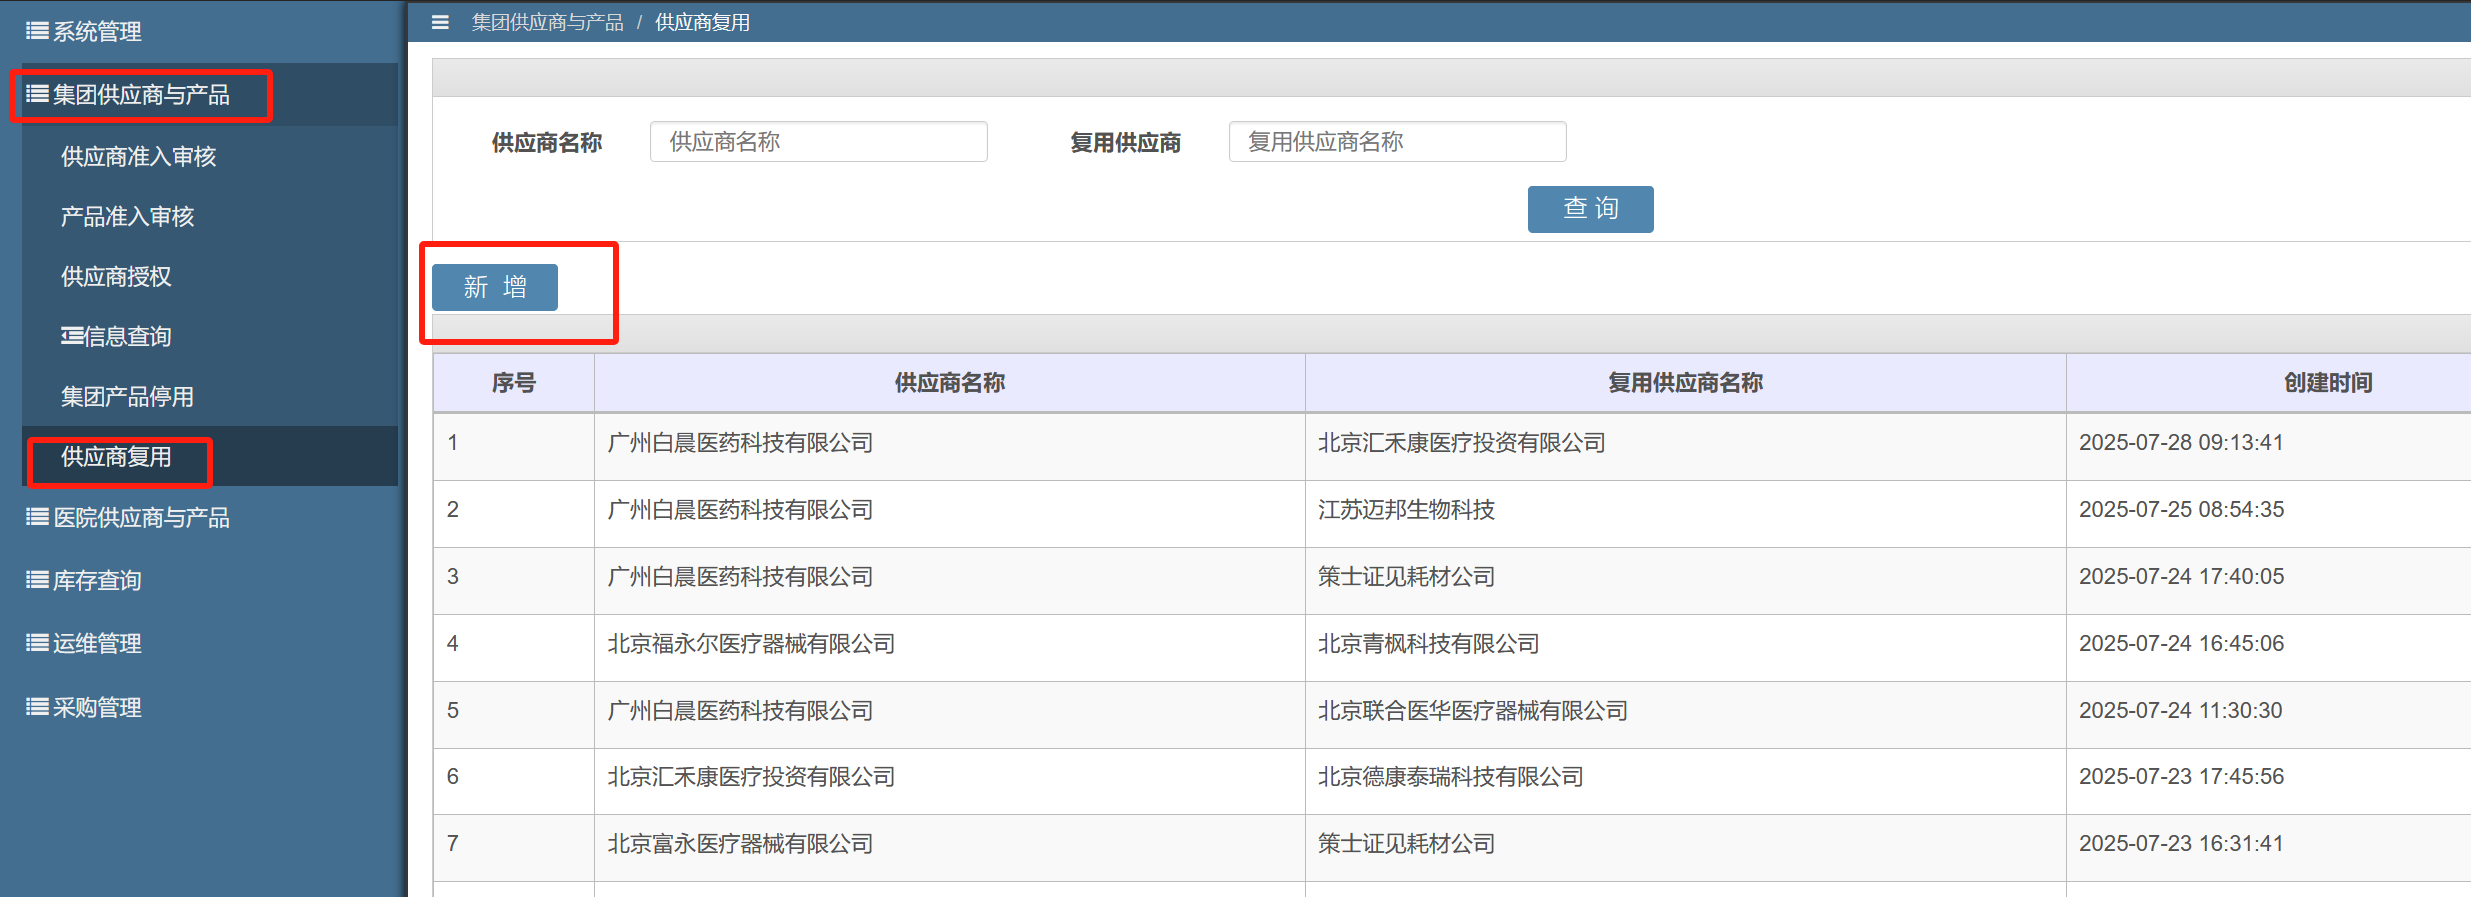Image resolution: width=2471 pixels, height=897 pixels.
Task: Click 集团供应商与产品 breadcrumb link
Action: click(x=548, y=22)
